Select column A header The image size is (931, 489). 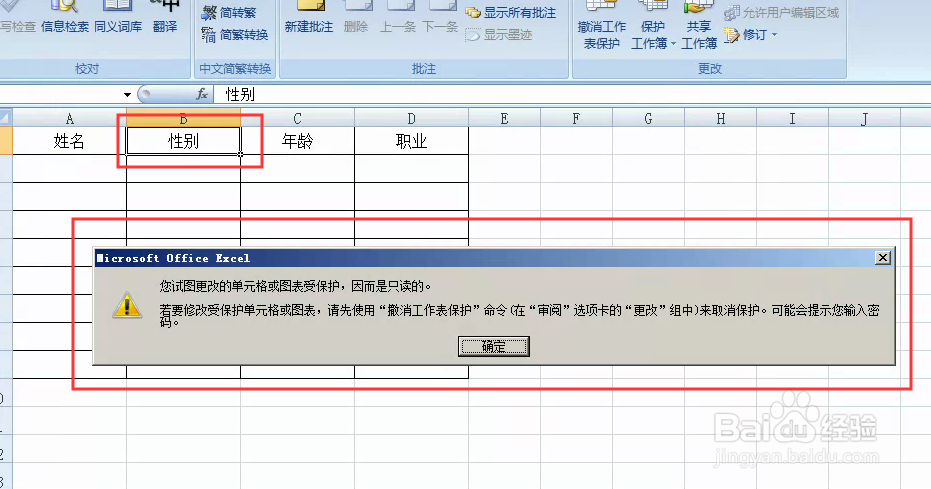69,118
